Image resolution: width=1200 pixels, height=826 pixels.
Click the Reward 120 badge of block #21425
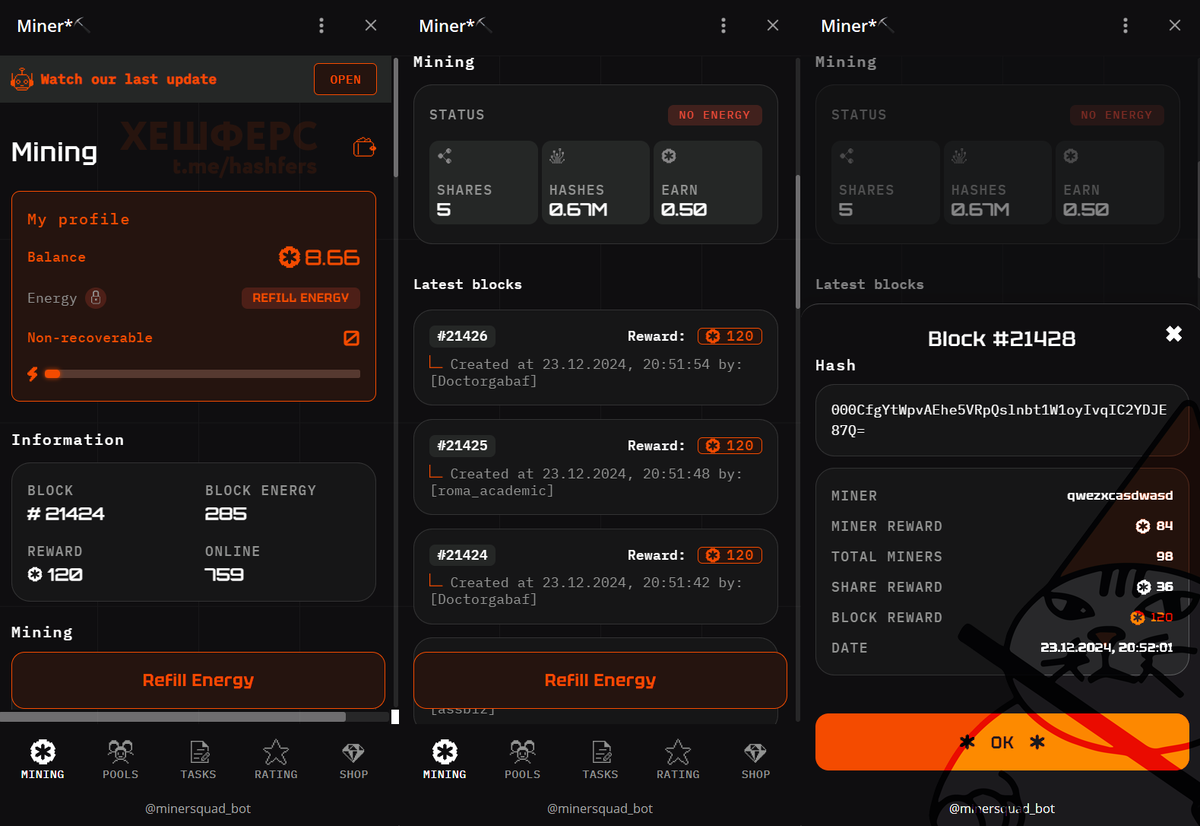pyautogui.click(x=730, y=446)
